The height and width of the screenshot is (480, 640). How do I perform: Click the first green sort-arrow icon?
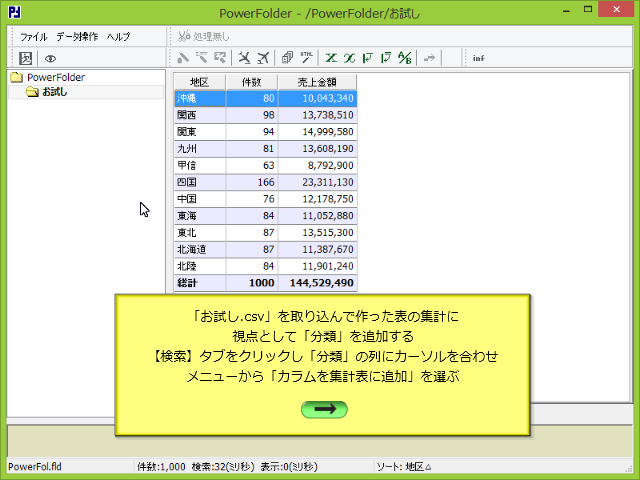(x=368, y=58)
